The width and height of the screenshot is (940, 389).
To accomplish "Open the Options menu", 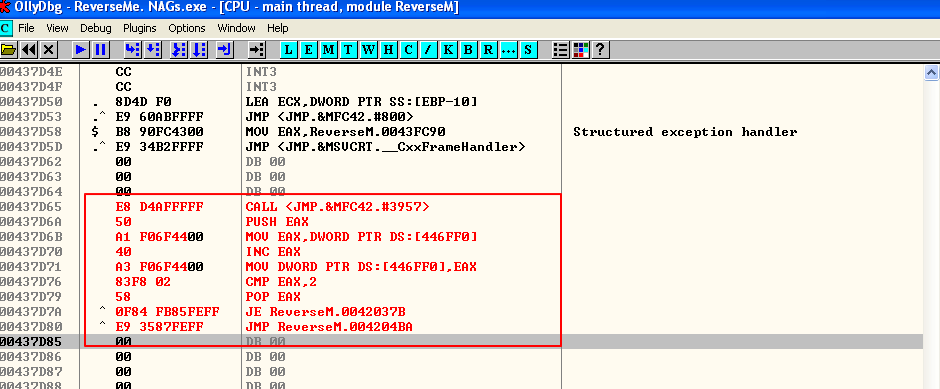I will 187,28.
